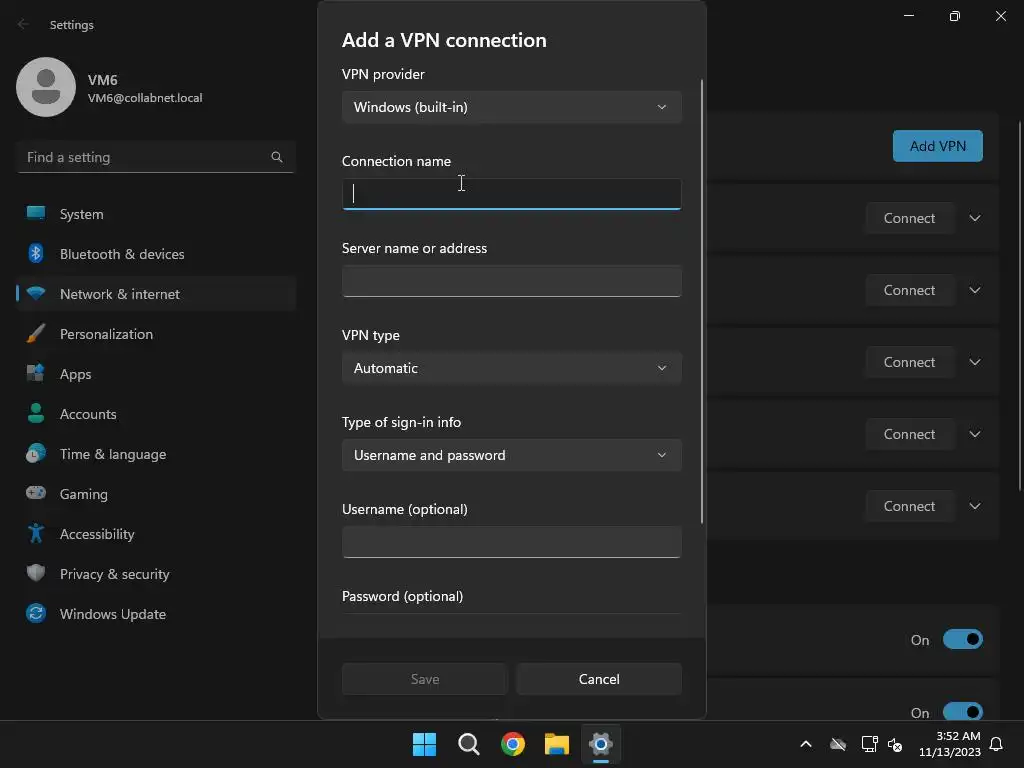The image size is (1024, 768).
Task: Turn off the first On toggle switch
Action: click(963, 639)
